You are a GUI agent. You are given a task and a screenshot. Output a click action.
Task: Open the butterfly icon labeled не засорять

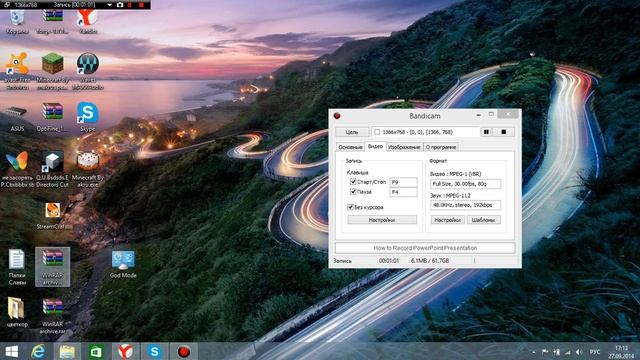[x=17, y=169]
